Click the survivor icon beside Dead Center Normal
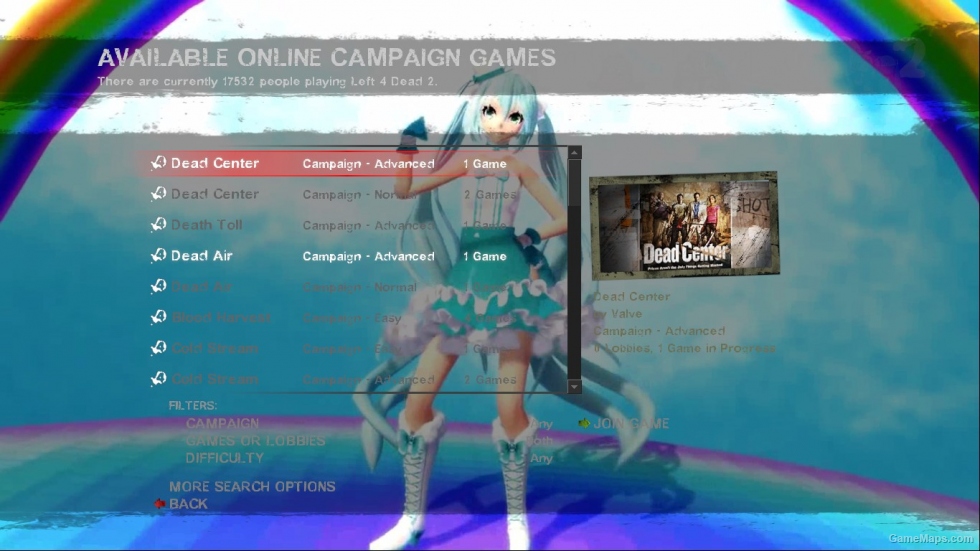This screenshot has width=980, height=551. click(158, 194)
